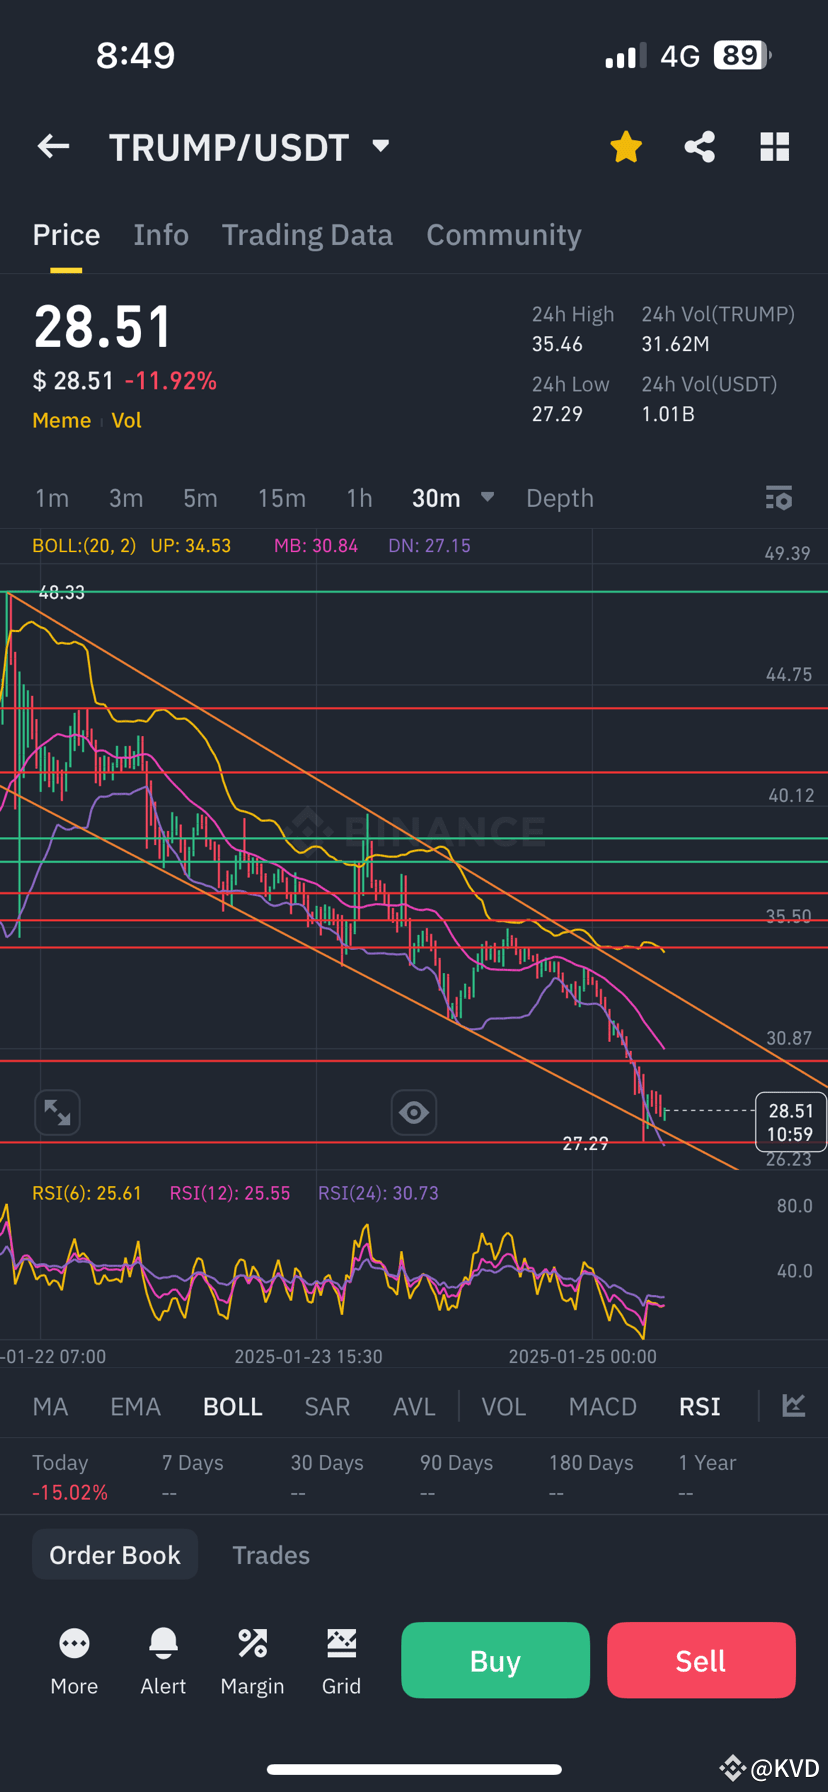This screenshot has height=1792, width=828.
Task: Tap the share icon
Action: (x=700, y=147)
